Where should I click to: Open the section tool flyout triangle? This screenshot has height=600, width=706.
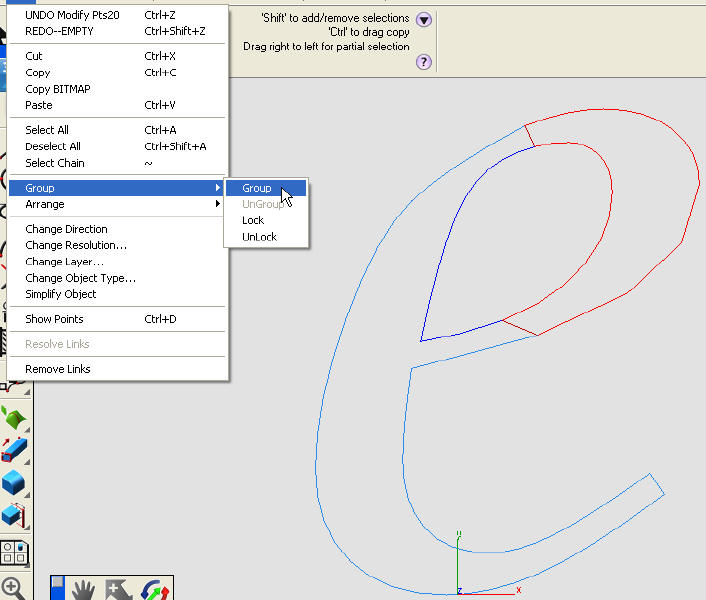[x=27, y=527]
